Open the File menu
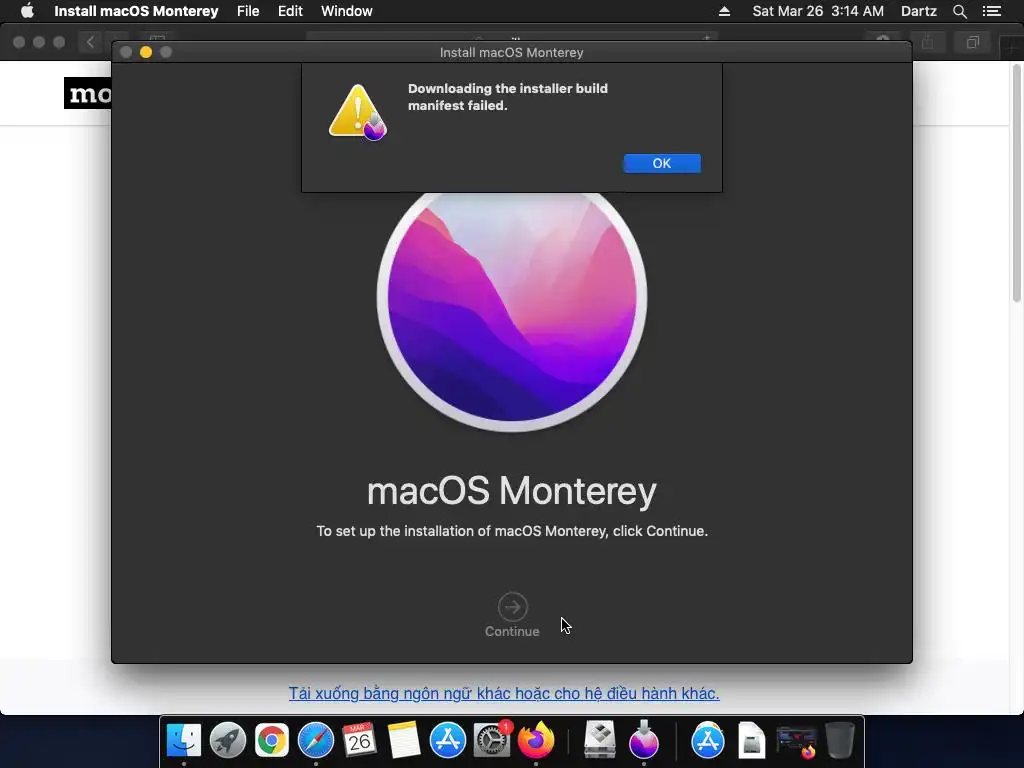 [x=248, y=11]
